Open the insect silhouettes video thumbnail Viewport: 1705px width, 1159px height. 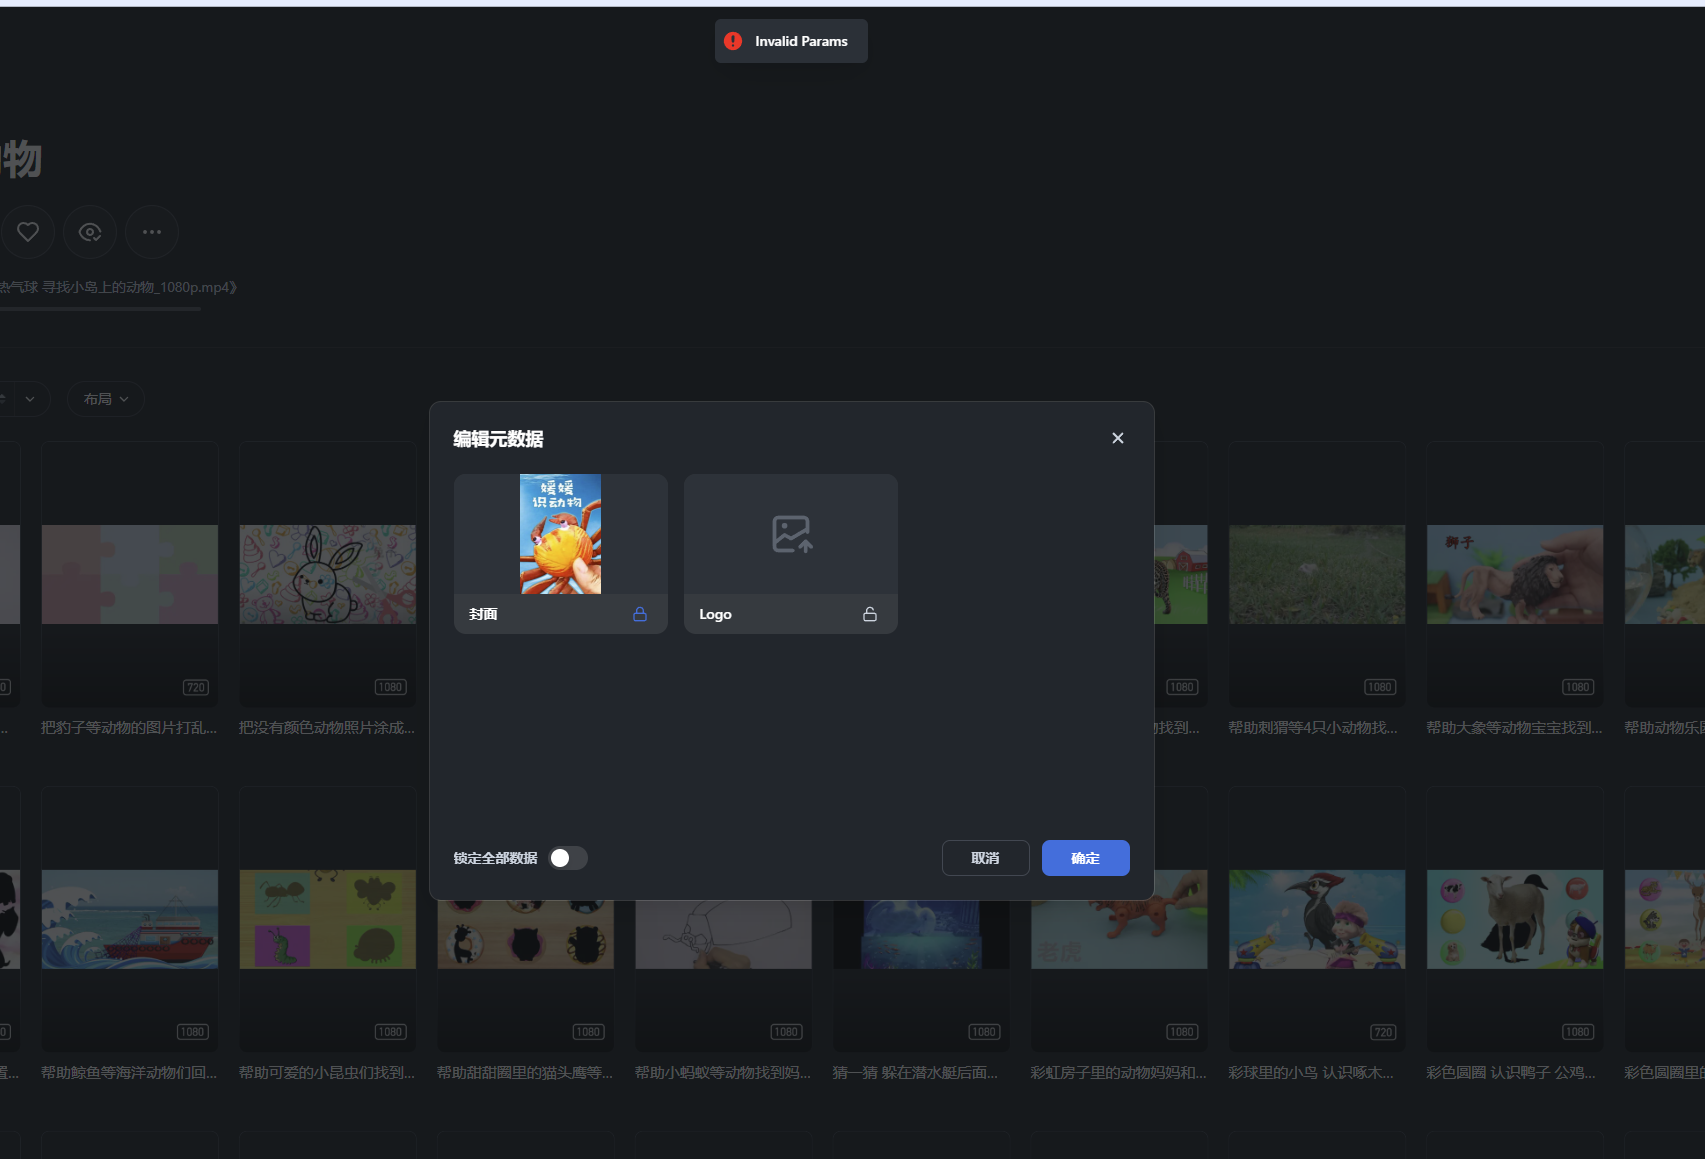pos(328,919)
